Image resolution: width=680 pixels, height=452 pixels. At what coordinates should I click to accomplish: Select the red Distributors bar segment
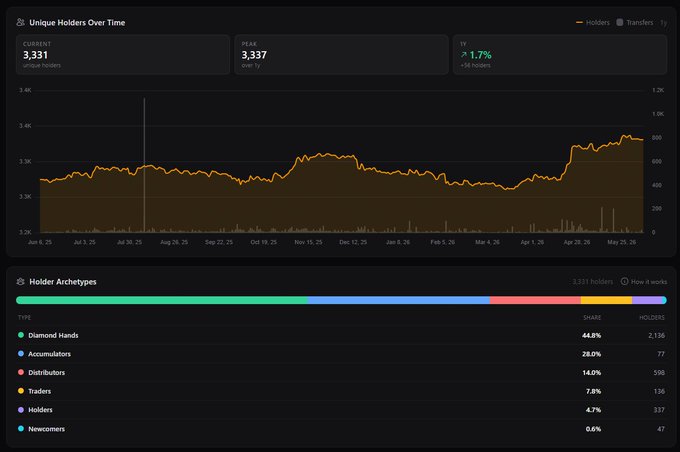pyautogui.click(x=535, y=300)
